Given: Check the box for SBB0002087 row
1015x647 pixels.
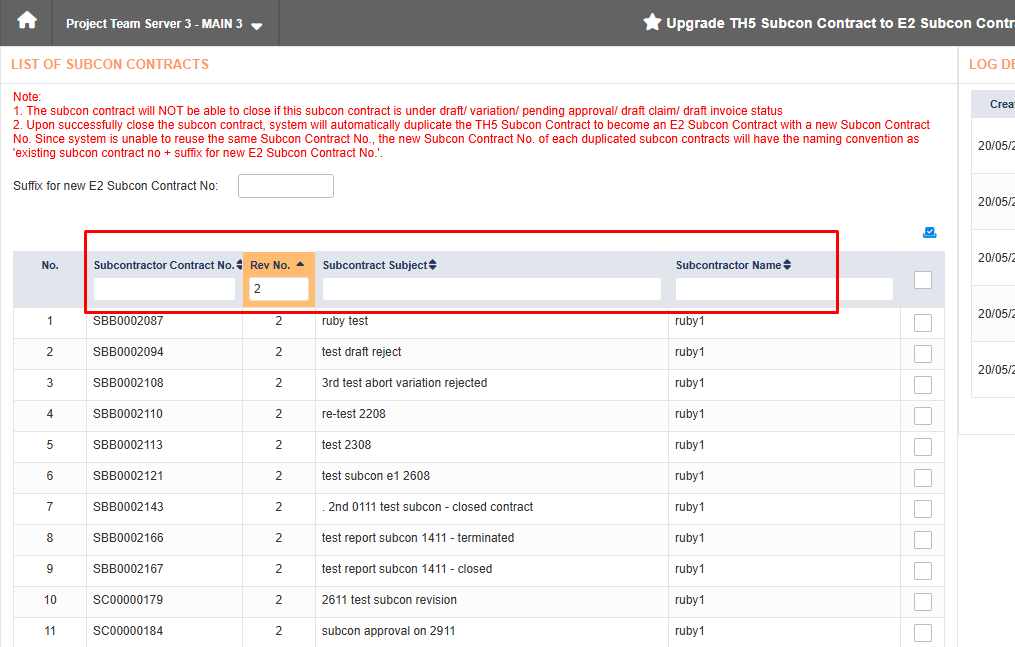Looking at the screenshot, I should (x=923, y=323).
